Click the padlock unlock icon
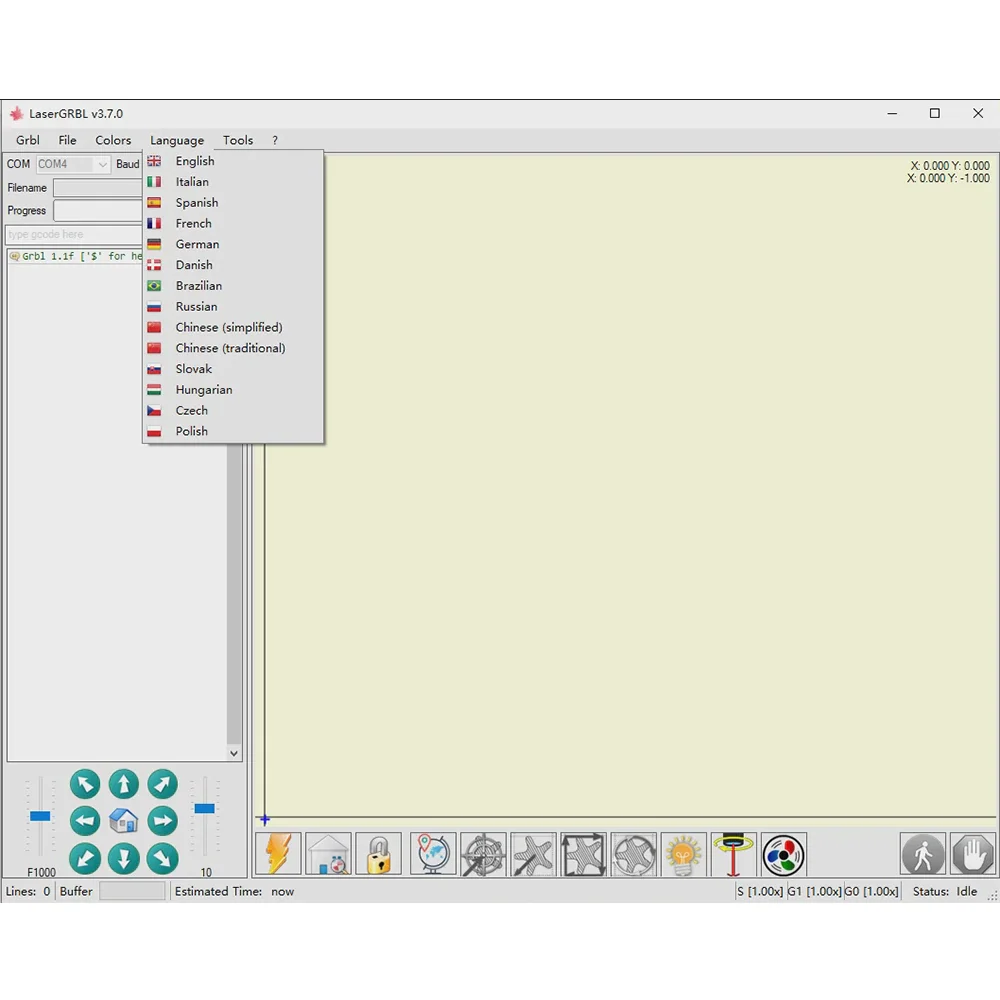Image resolution: width=1000 pixels, height=1000 pixels. tap(379, 854)
